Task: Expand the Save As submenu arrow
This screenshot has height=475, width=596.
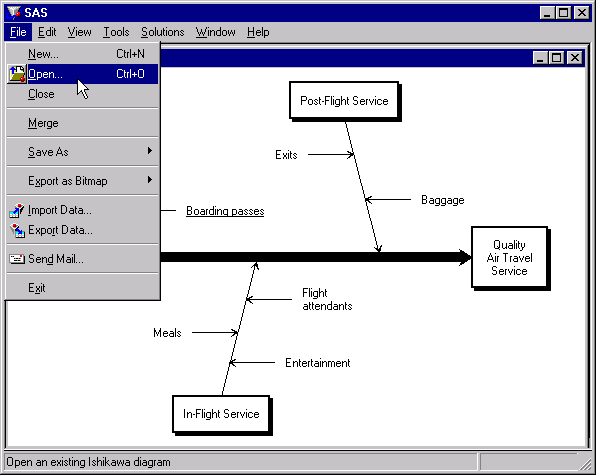Action: click(150, 151)
